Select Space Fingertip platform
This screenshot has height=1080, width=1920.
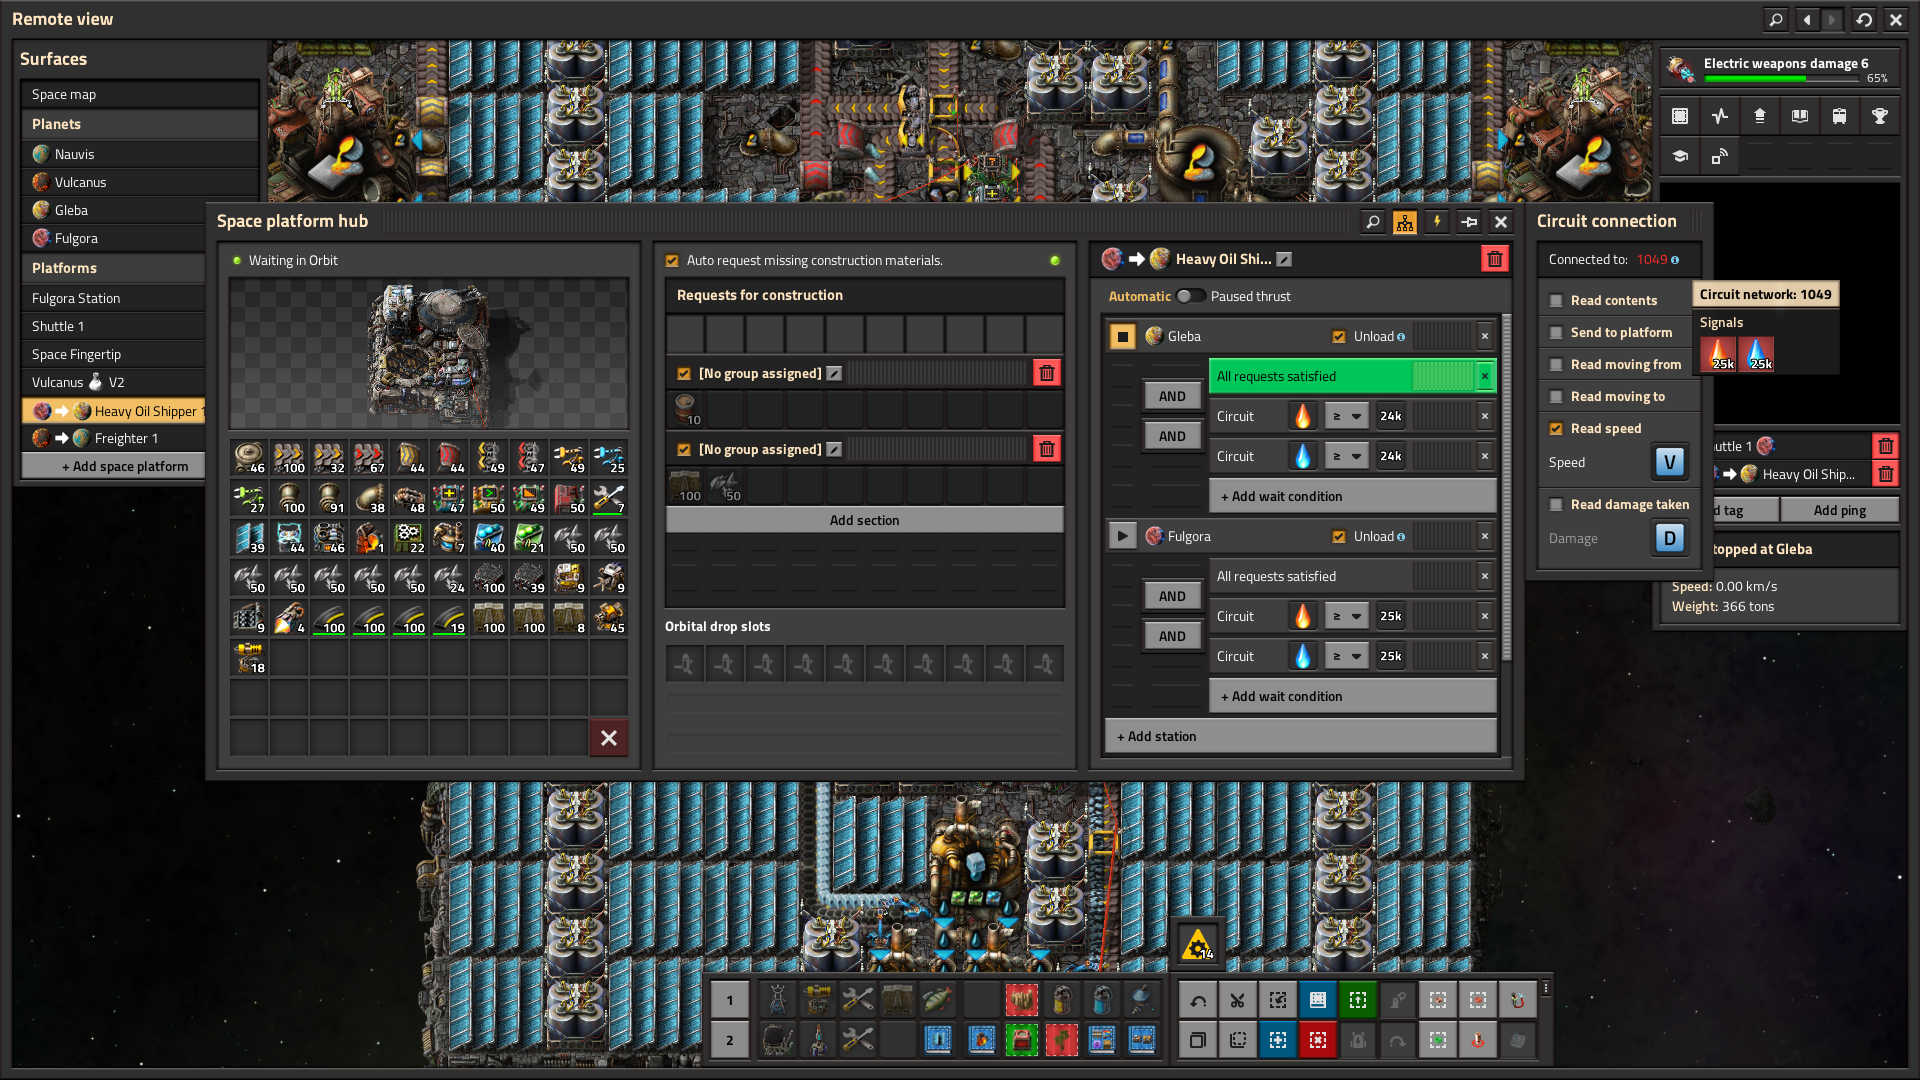pyautogui.click(x=113, y=354)
